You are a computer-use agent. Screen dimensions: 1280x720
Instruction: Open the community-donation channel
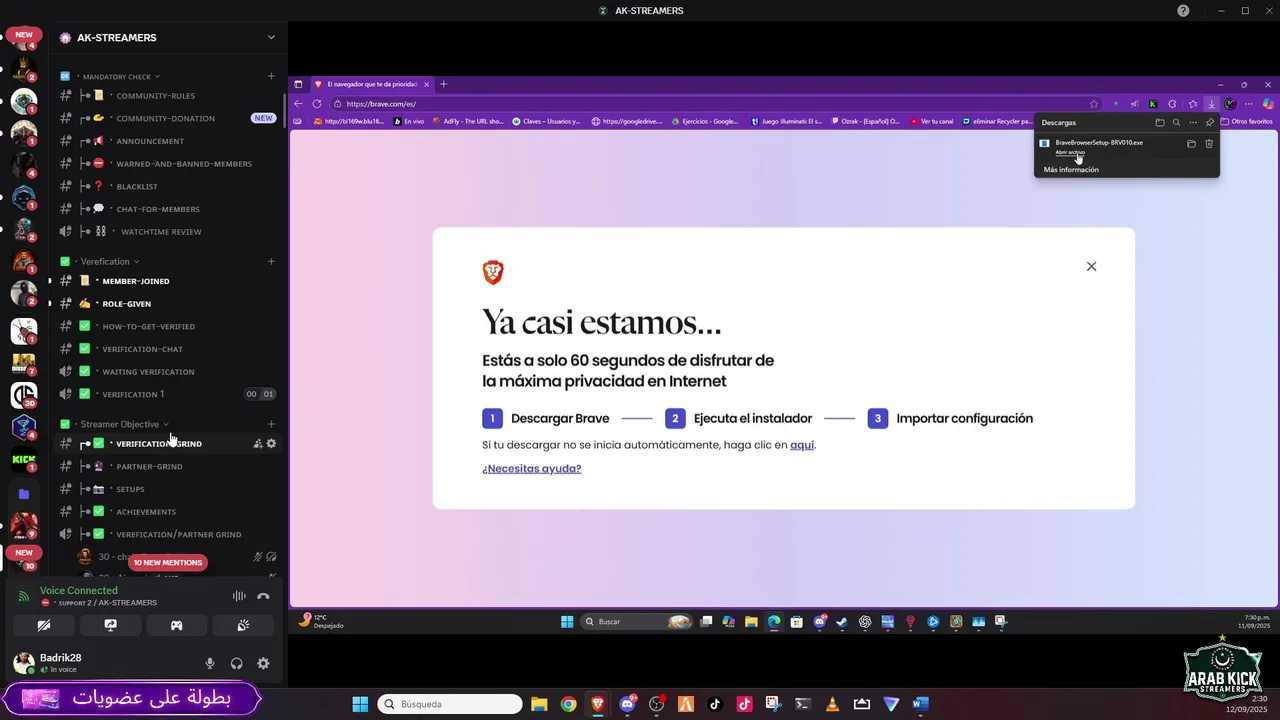tap(167, 118)
